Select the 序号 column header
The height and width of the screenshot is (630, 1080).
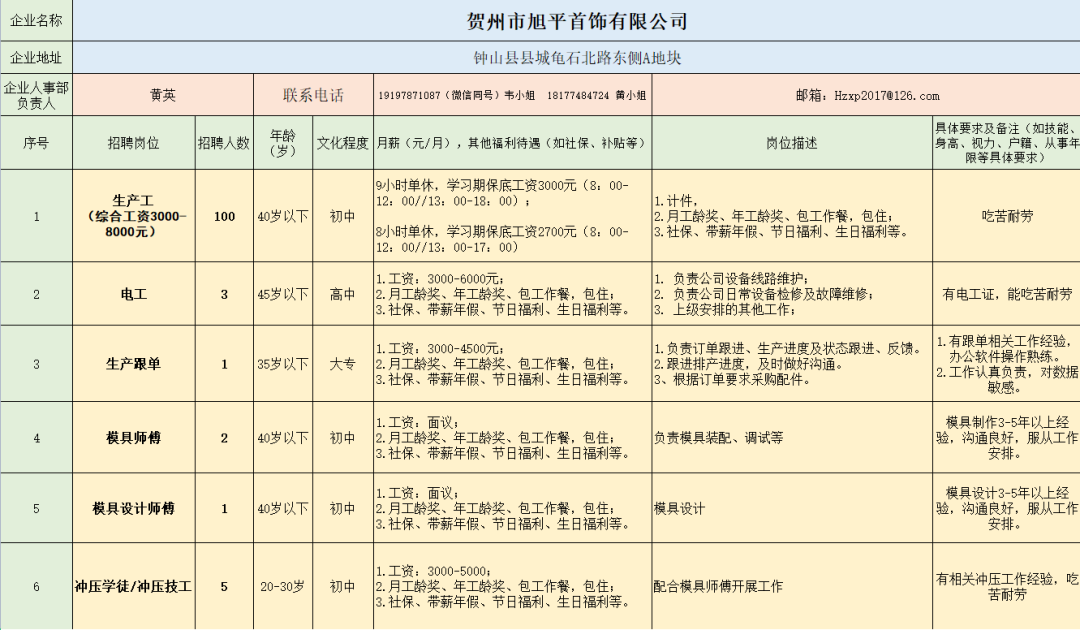[36, 143]
